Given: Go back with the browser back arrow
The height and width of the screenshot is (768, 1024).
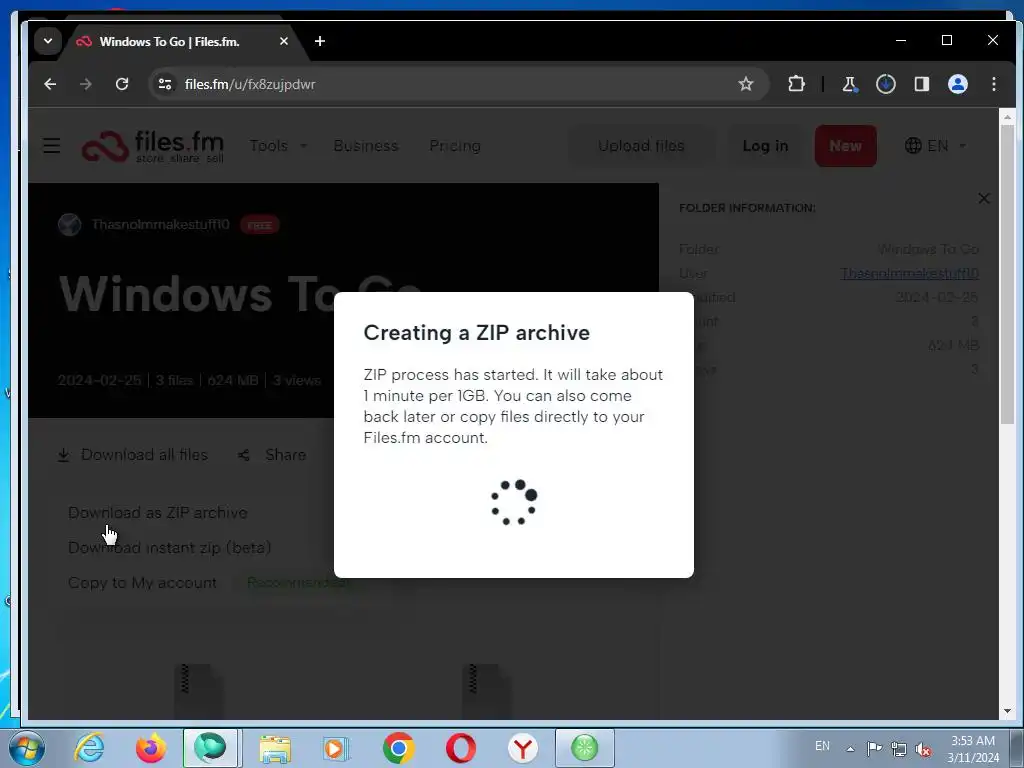Looking at the screenshot, I should pos(50,84).
